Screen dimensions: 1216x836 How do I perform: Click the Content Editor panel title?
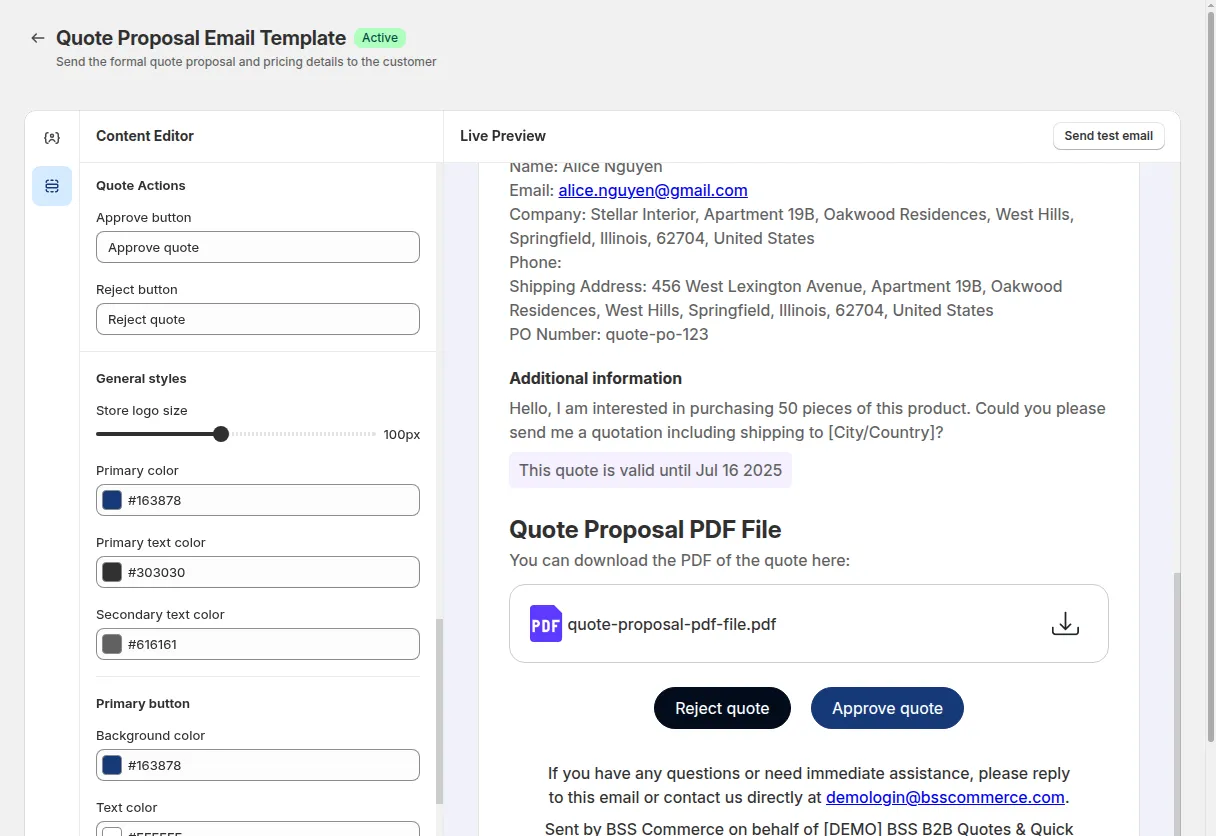(x=145, y=136)
